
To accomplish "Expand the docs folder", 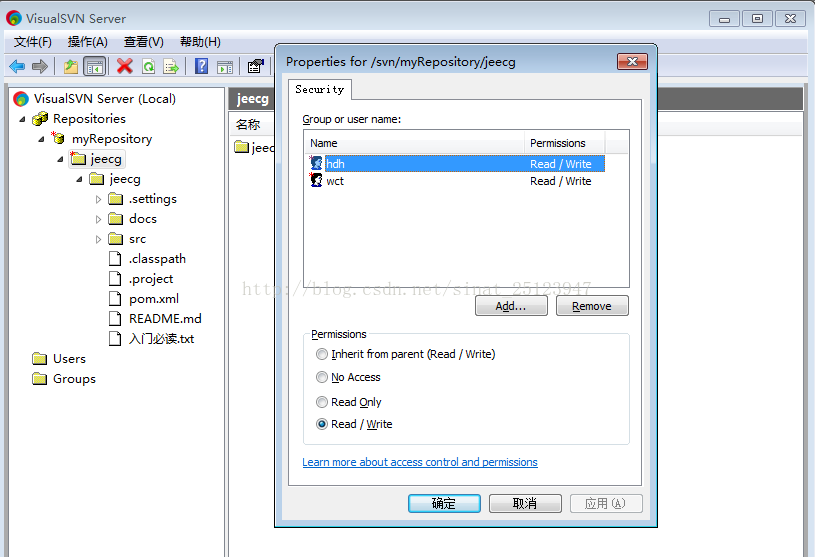I will pos(98,219).
